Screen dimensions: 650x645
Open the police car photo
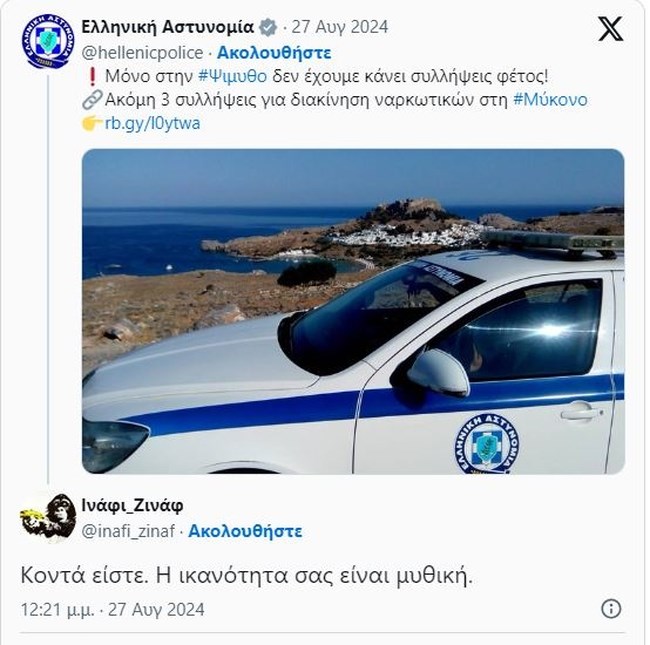(x=353, y=311)
